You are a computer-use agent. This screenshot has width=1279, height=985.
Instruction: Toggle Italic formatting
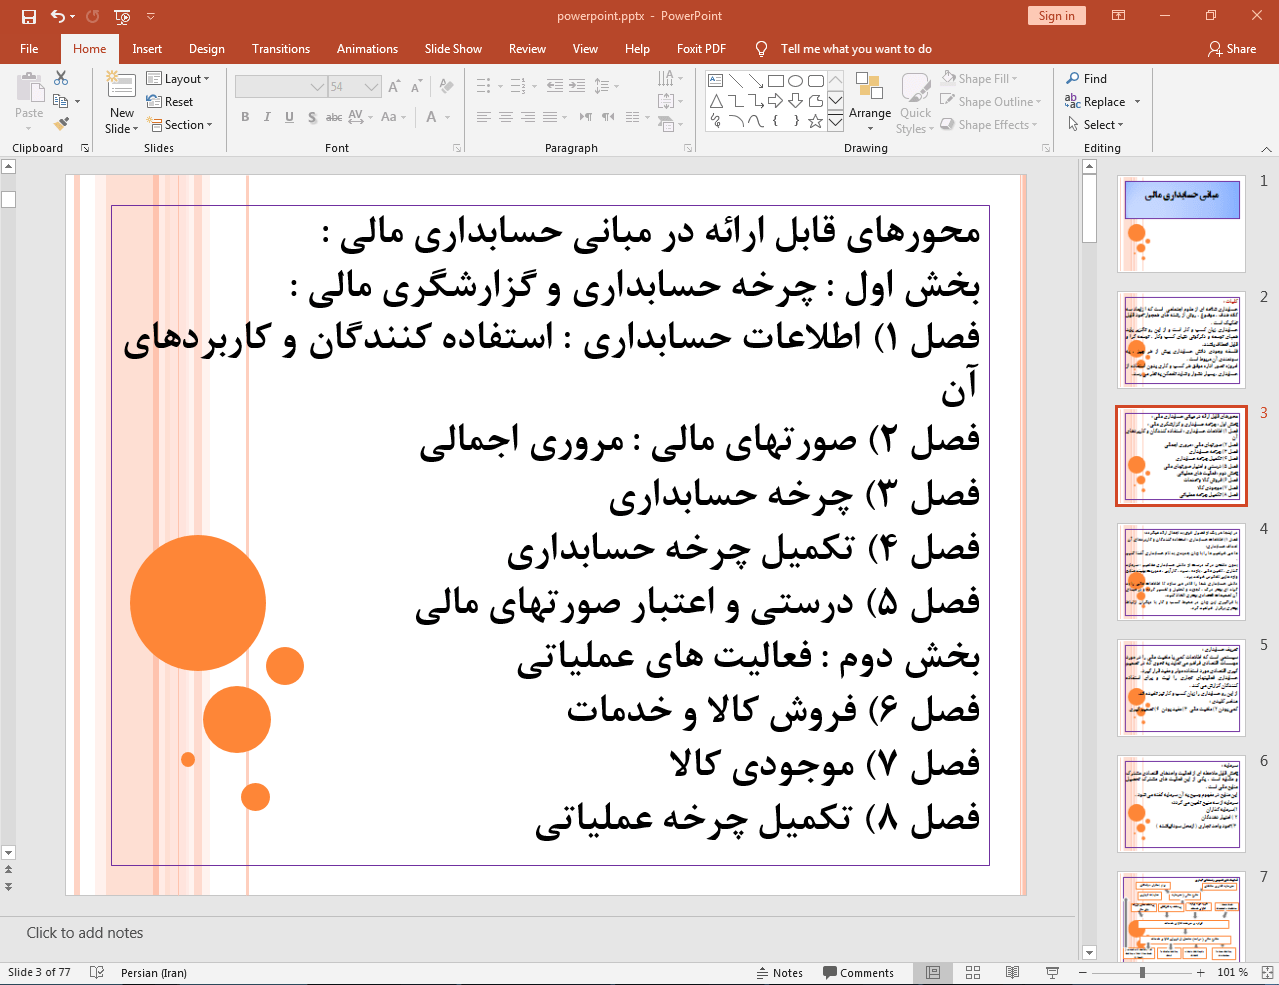point(267,117)
